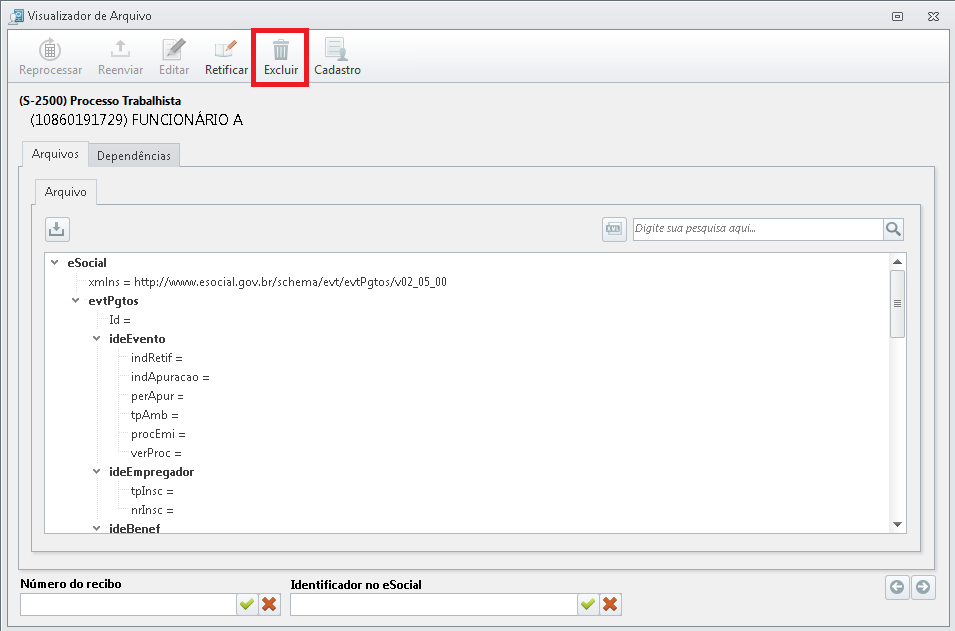The height and width of the screenshot is (631, 955).
Task: Click the tree scrollbar up arrow
Action: (x=897, y=262)
